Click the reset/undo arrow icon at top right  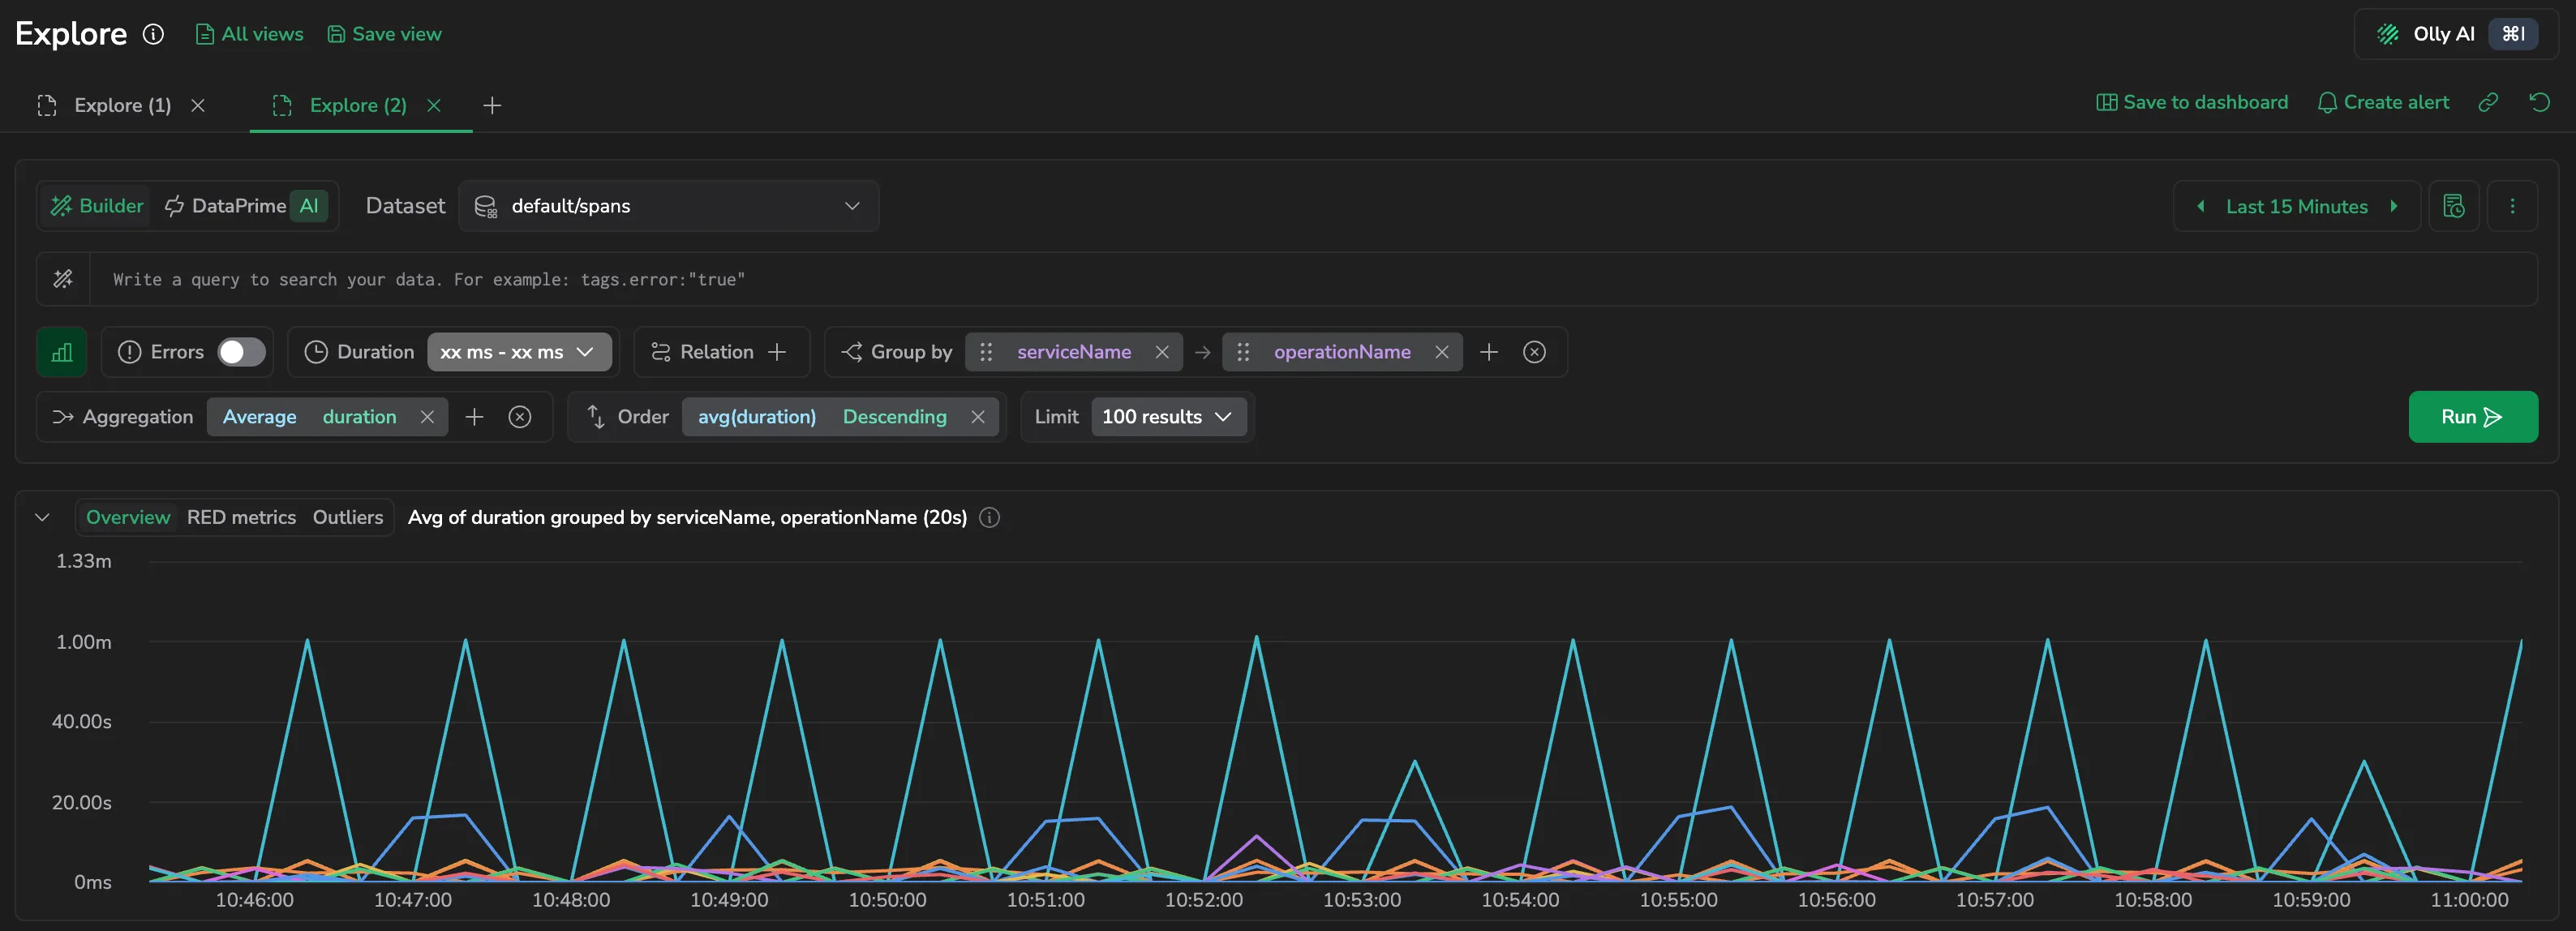coord(2539,102)
